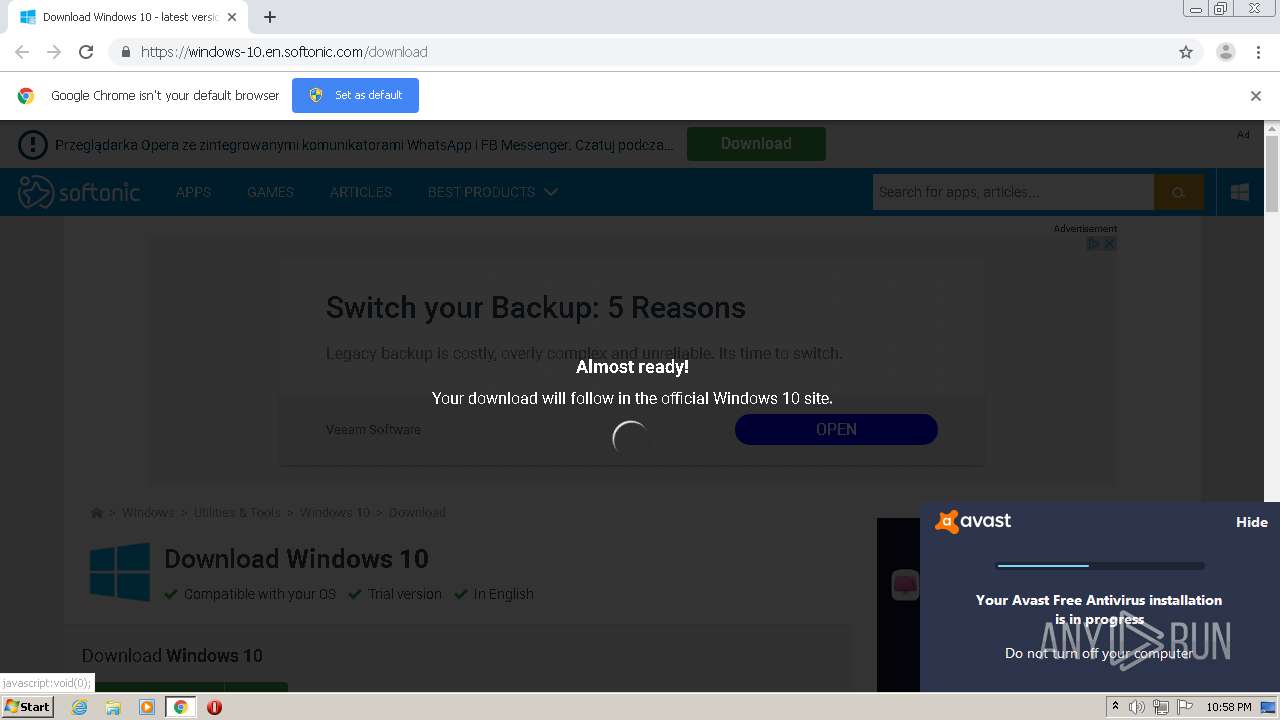
Task: Open the media player taskbar icon
Action: tap(147, 707)
